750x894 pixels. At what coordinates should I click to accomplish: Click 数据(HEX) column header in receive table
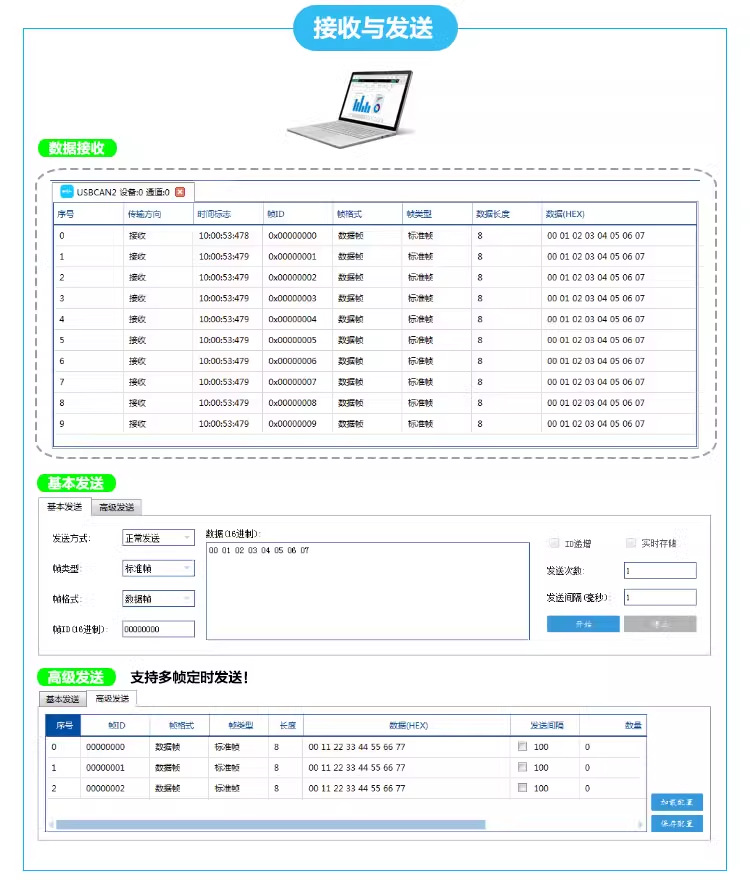(619, 214)
